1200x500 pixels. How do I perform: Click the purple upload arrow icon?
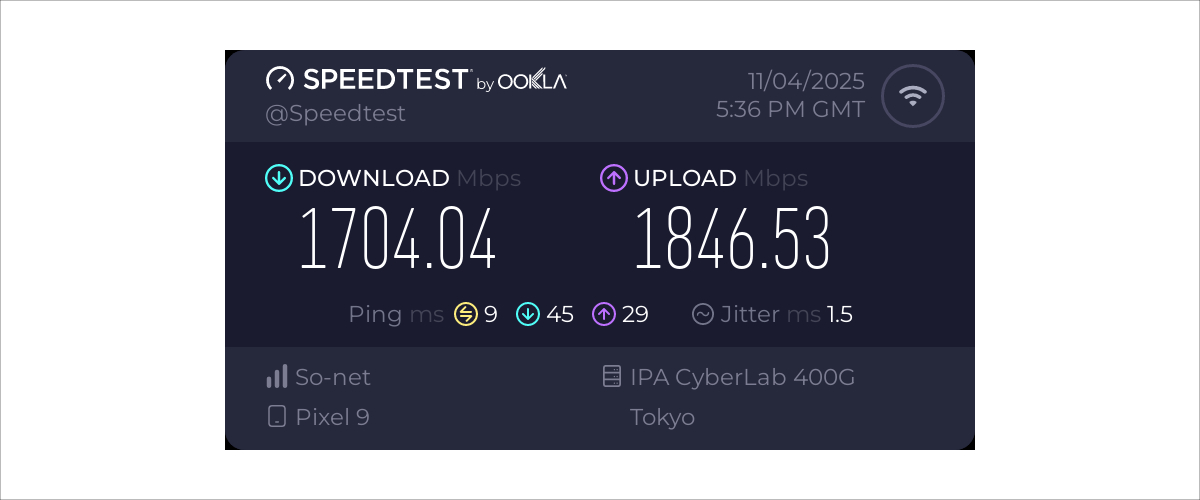[x=613, y=178]
